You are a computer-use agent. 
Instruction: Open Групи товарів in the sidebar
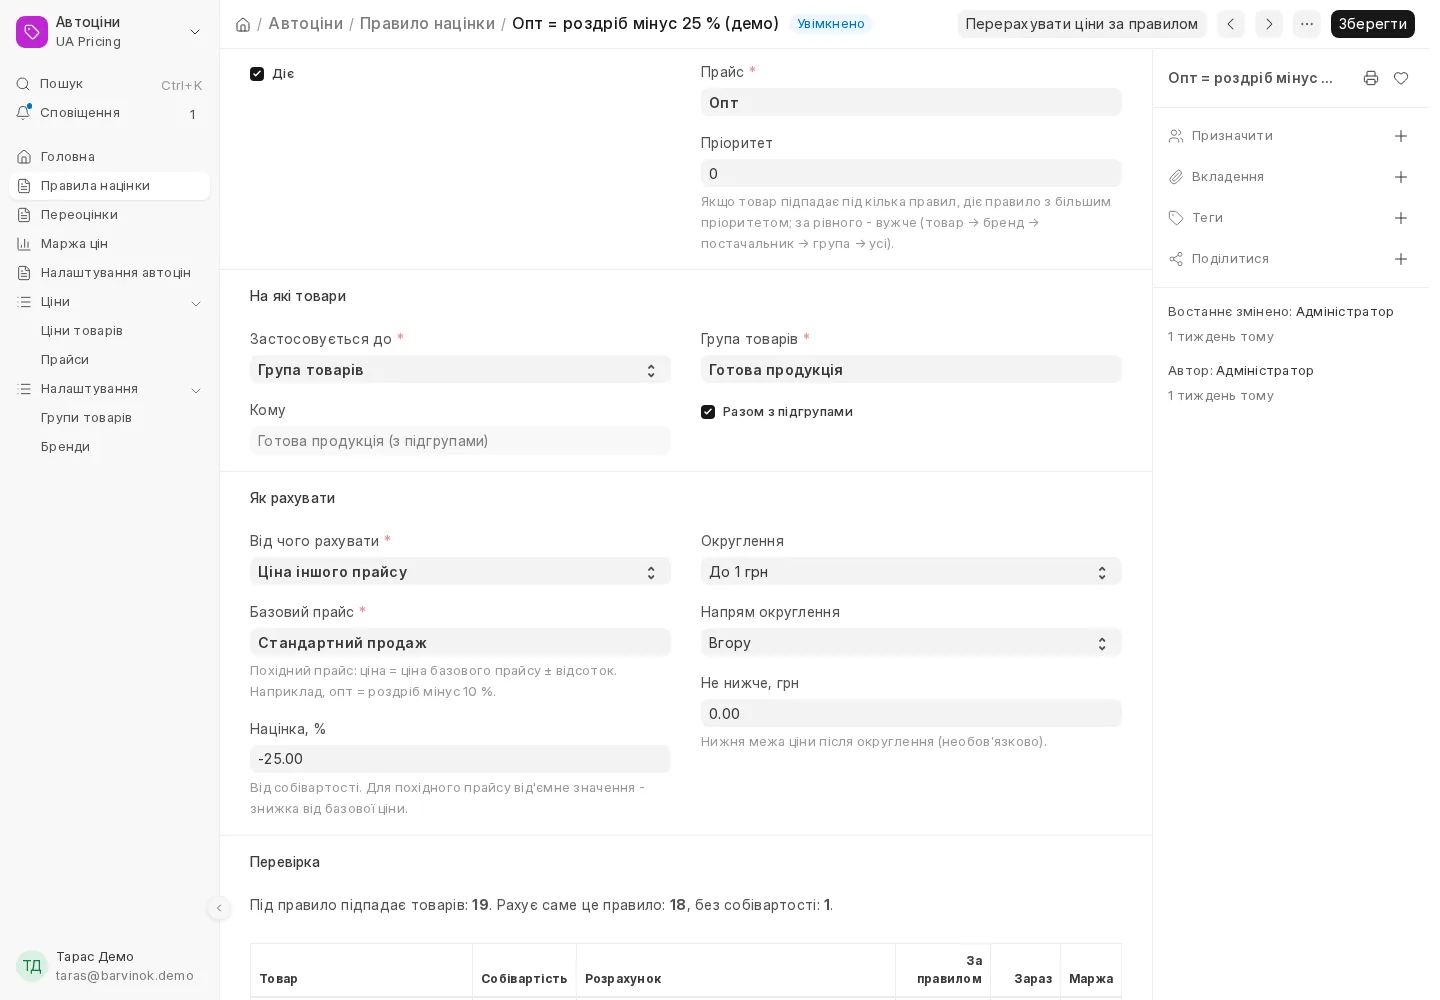coord(110,418)
